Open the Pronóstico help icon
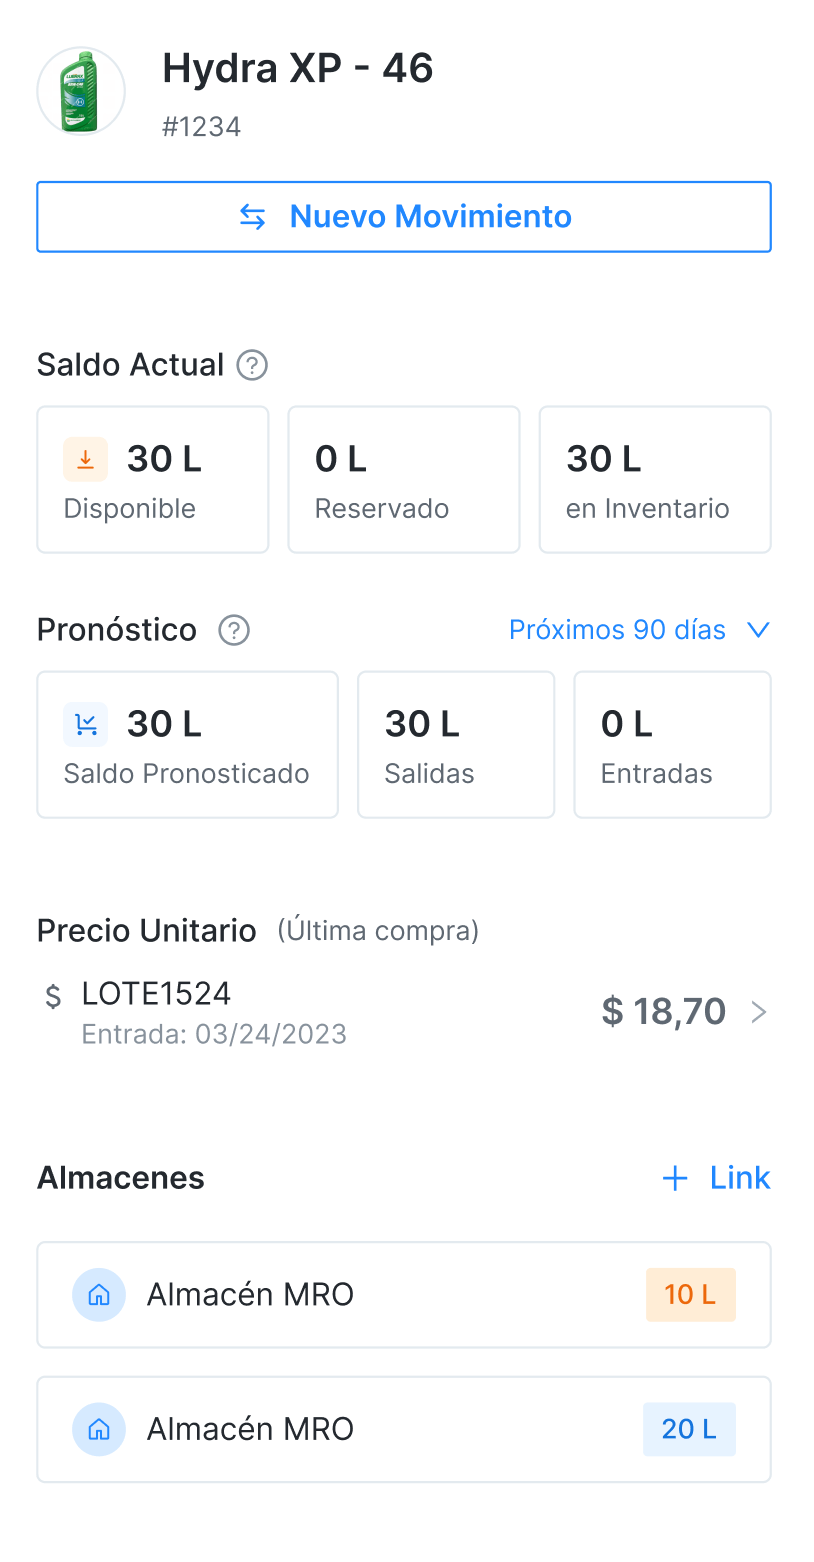 point(234,630)
